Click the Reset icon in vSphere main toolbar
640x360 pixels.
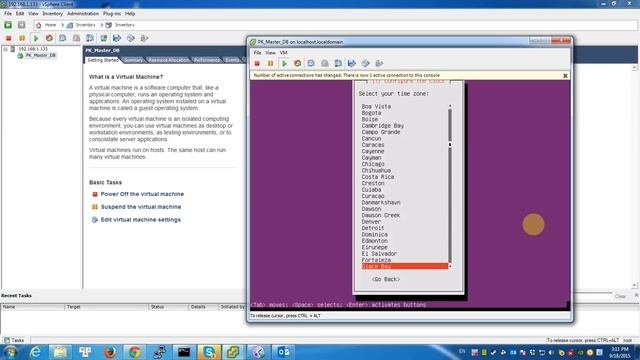(x=49, y=38)
